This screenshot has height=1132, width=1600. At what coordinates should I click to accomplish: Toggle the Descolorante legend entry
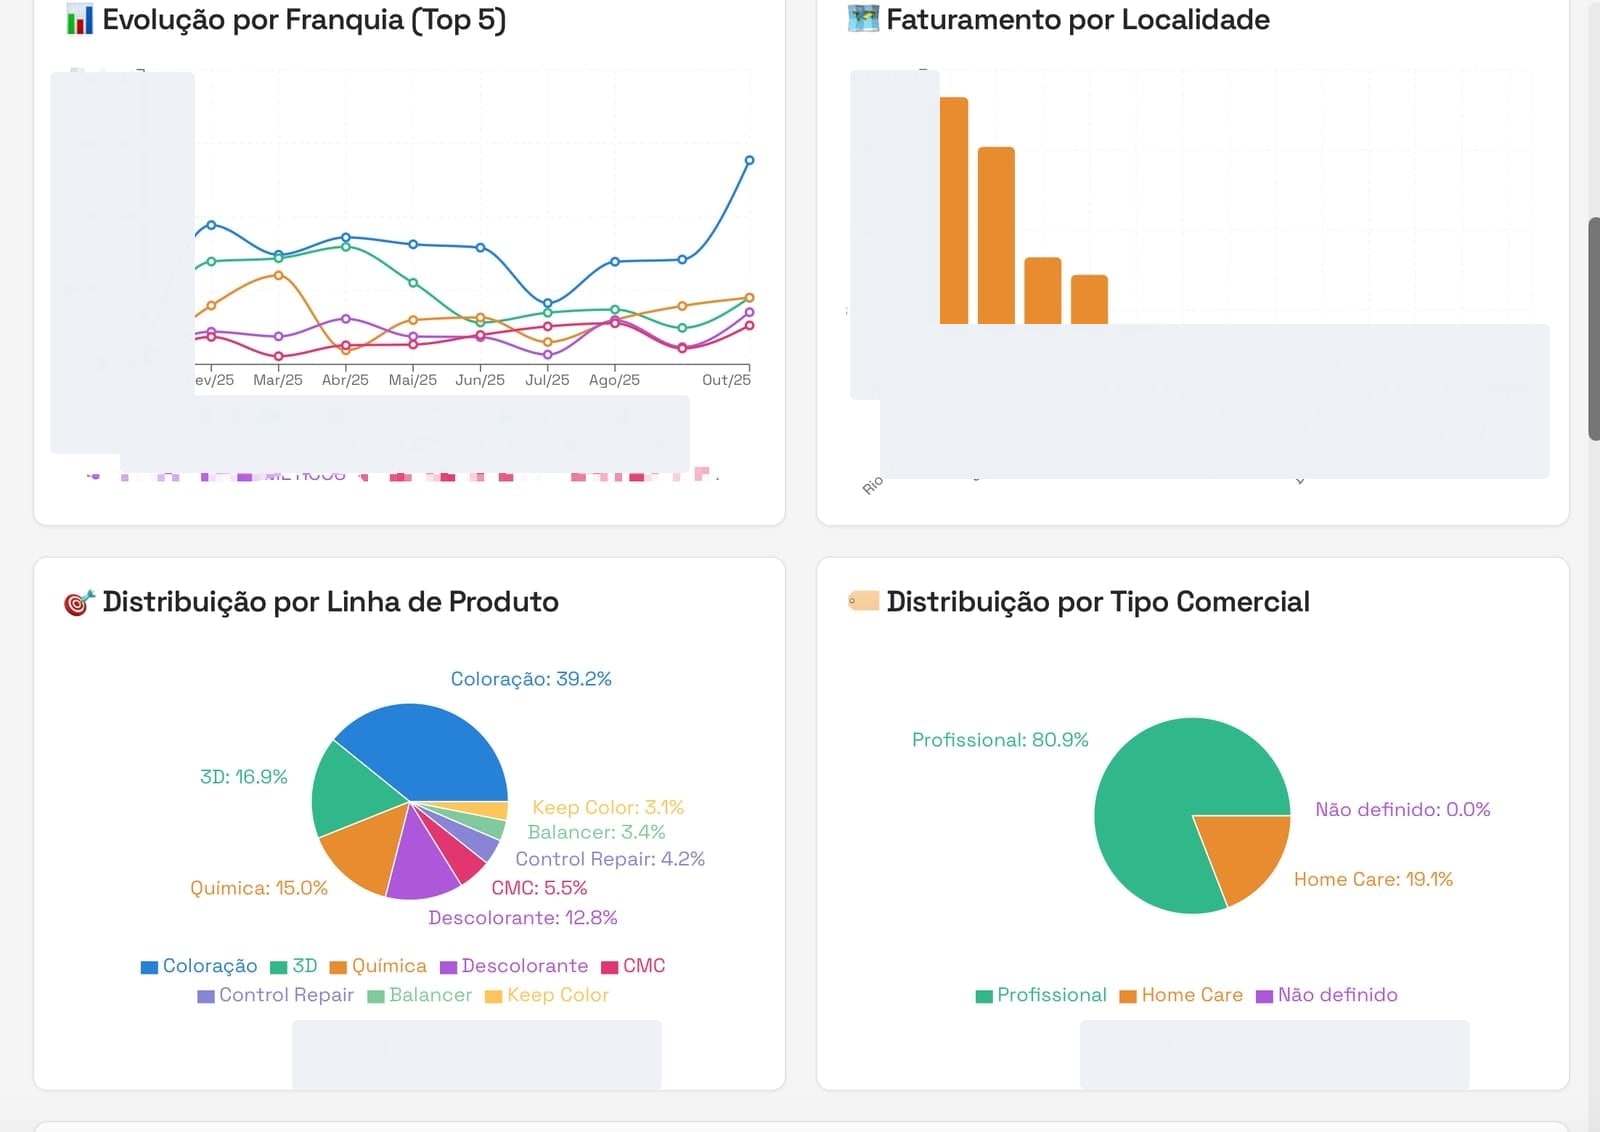click(x=514, y=966)
